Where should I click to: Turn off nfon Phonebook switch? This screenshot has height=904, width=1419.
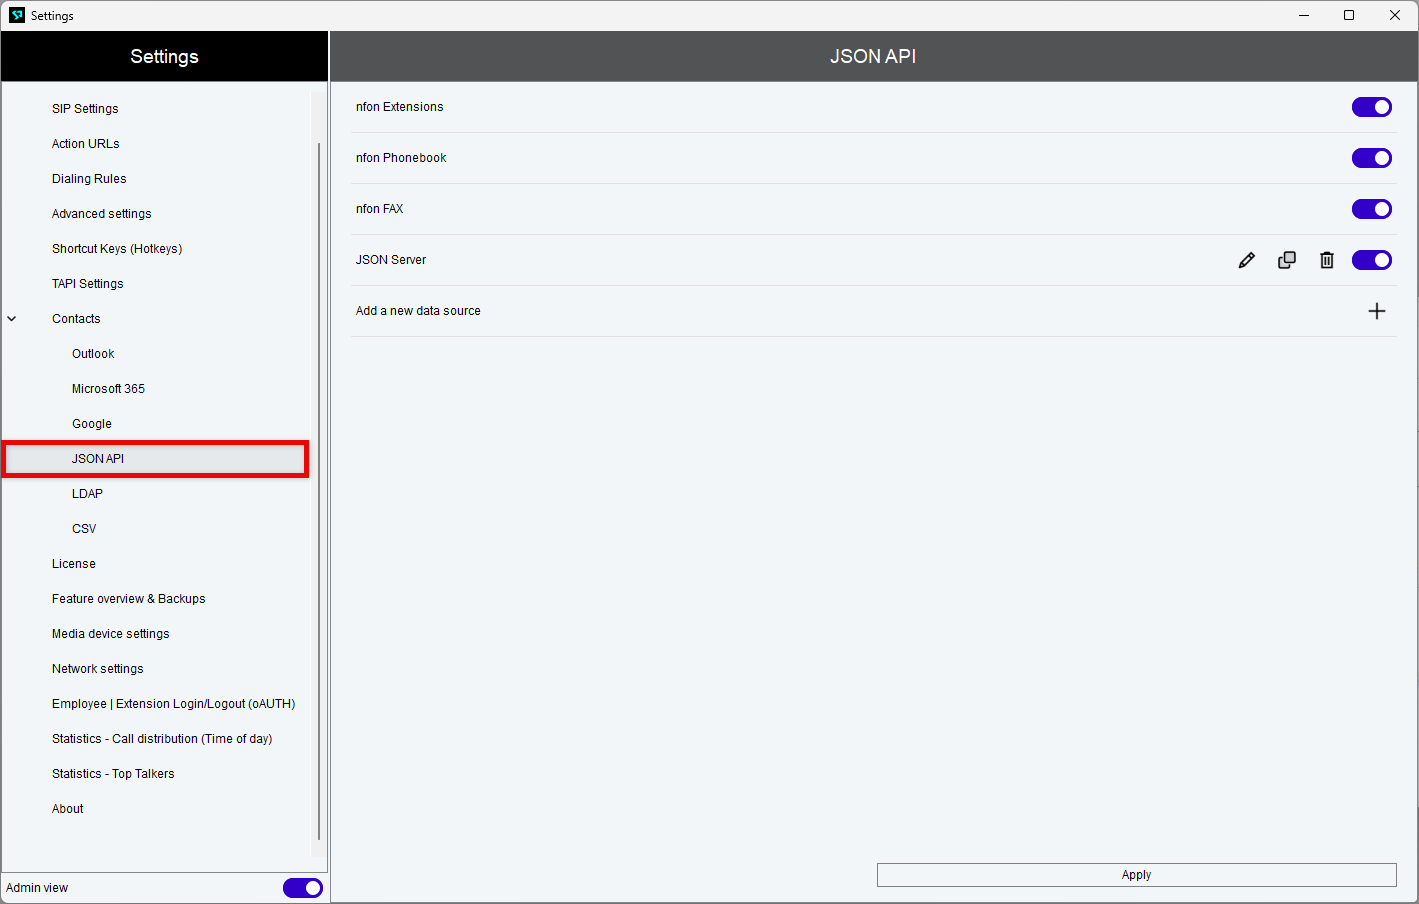pos(1372,158)
